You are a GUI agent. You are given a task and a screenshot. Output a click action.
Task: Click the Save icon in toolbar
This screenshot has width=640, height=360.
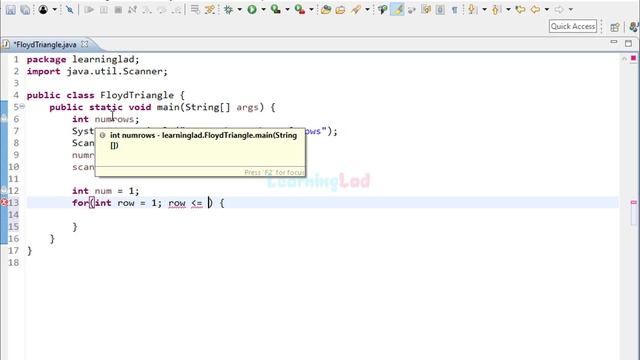coord(11,9)
